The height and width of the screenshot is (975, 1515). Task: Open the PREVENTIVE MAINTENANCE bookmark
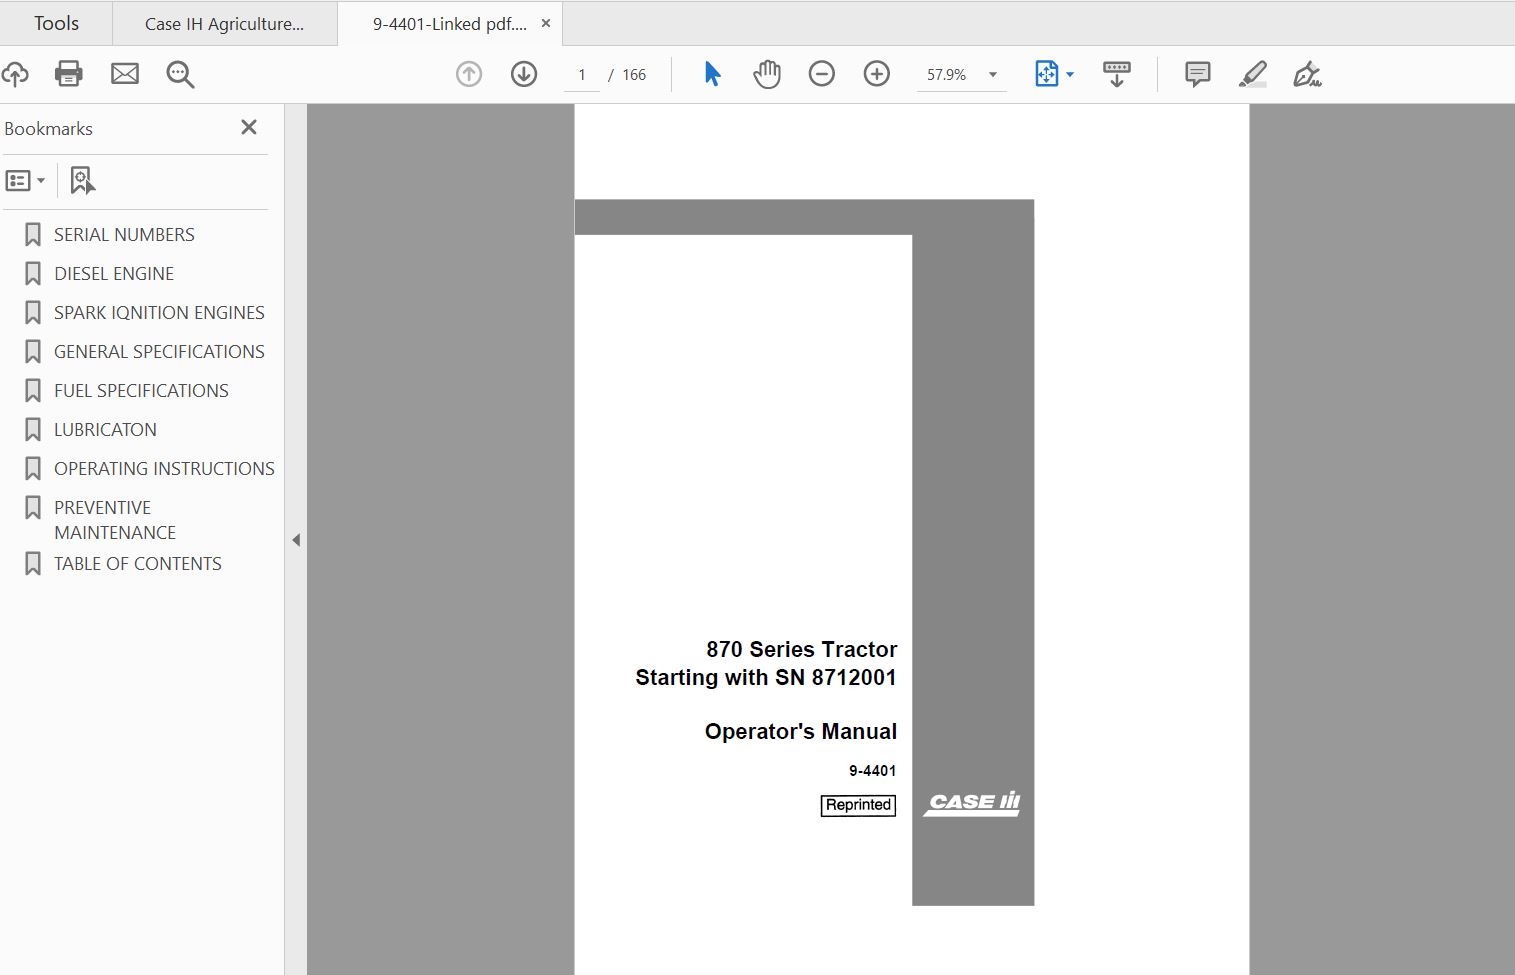115,520
